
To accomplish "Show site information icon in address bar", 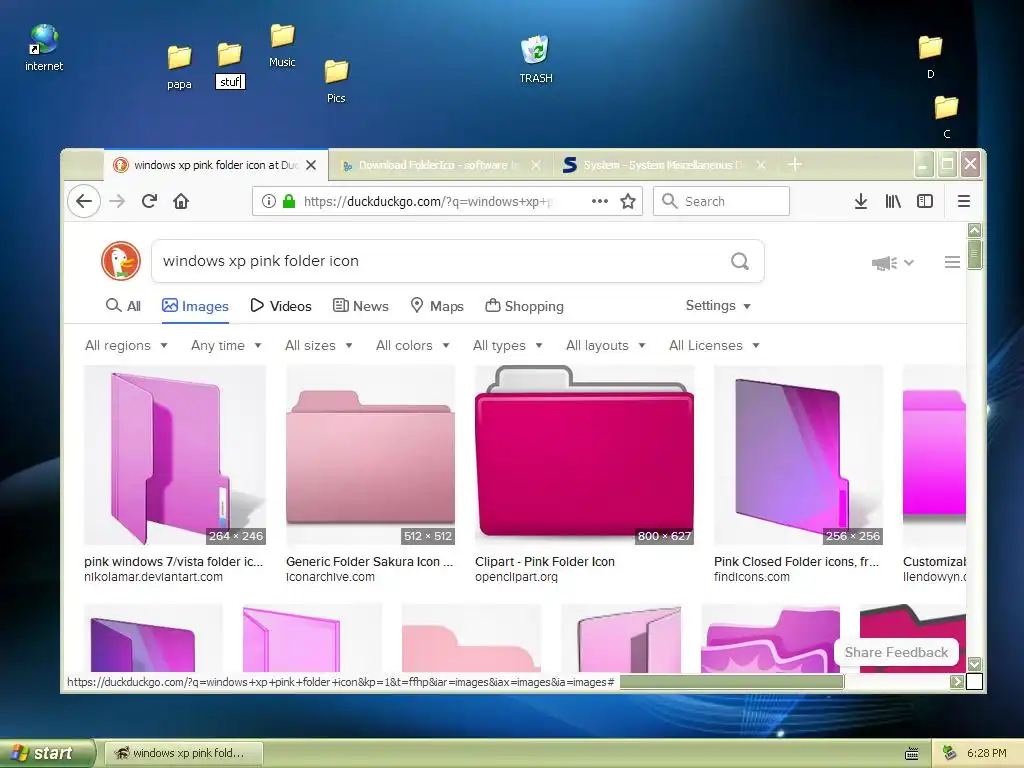I will (x=268, y=201).
